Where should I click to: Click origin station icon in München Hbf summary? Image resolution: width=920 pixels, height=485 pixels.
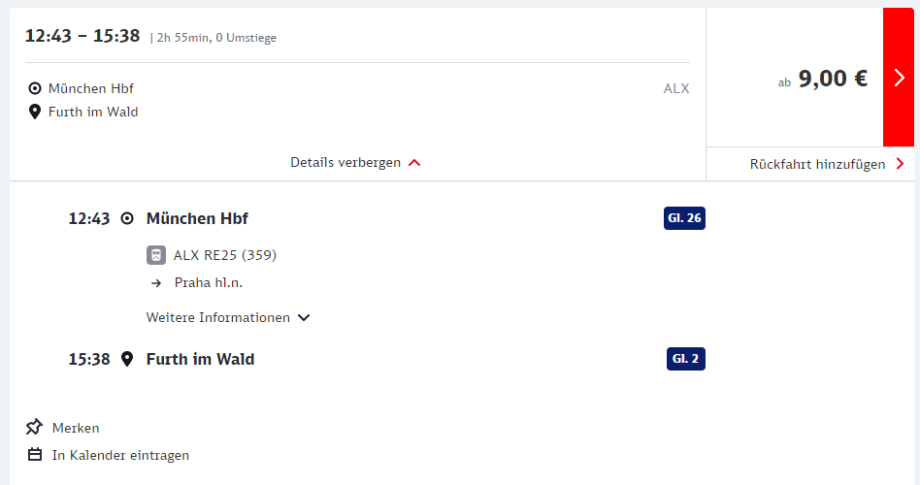coord(35,88)
